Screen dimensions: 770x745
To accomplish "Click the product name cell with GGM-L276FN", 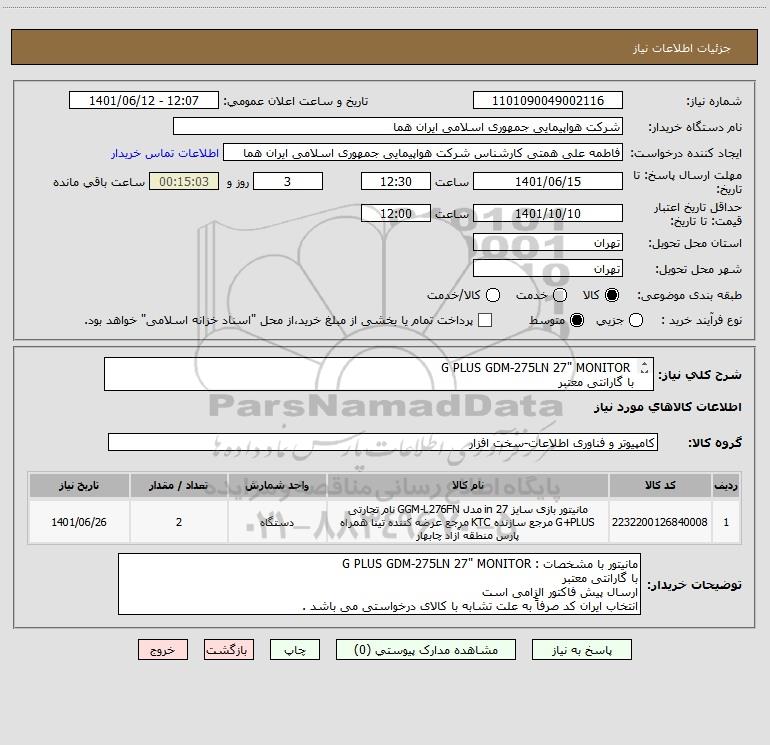I will pos(468,522).
